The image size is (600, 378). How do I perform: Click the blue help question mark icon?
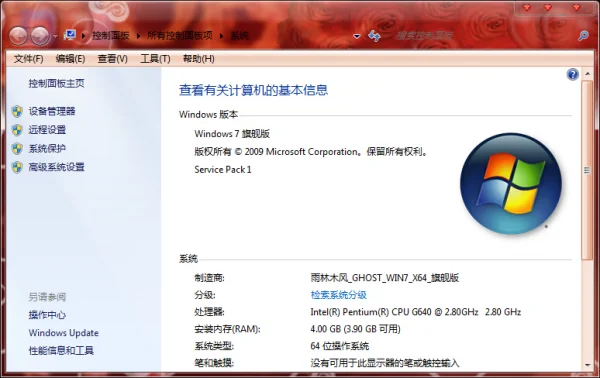click(x=572, y=74)
